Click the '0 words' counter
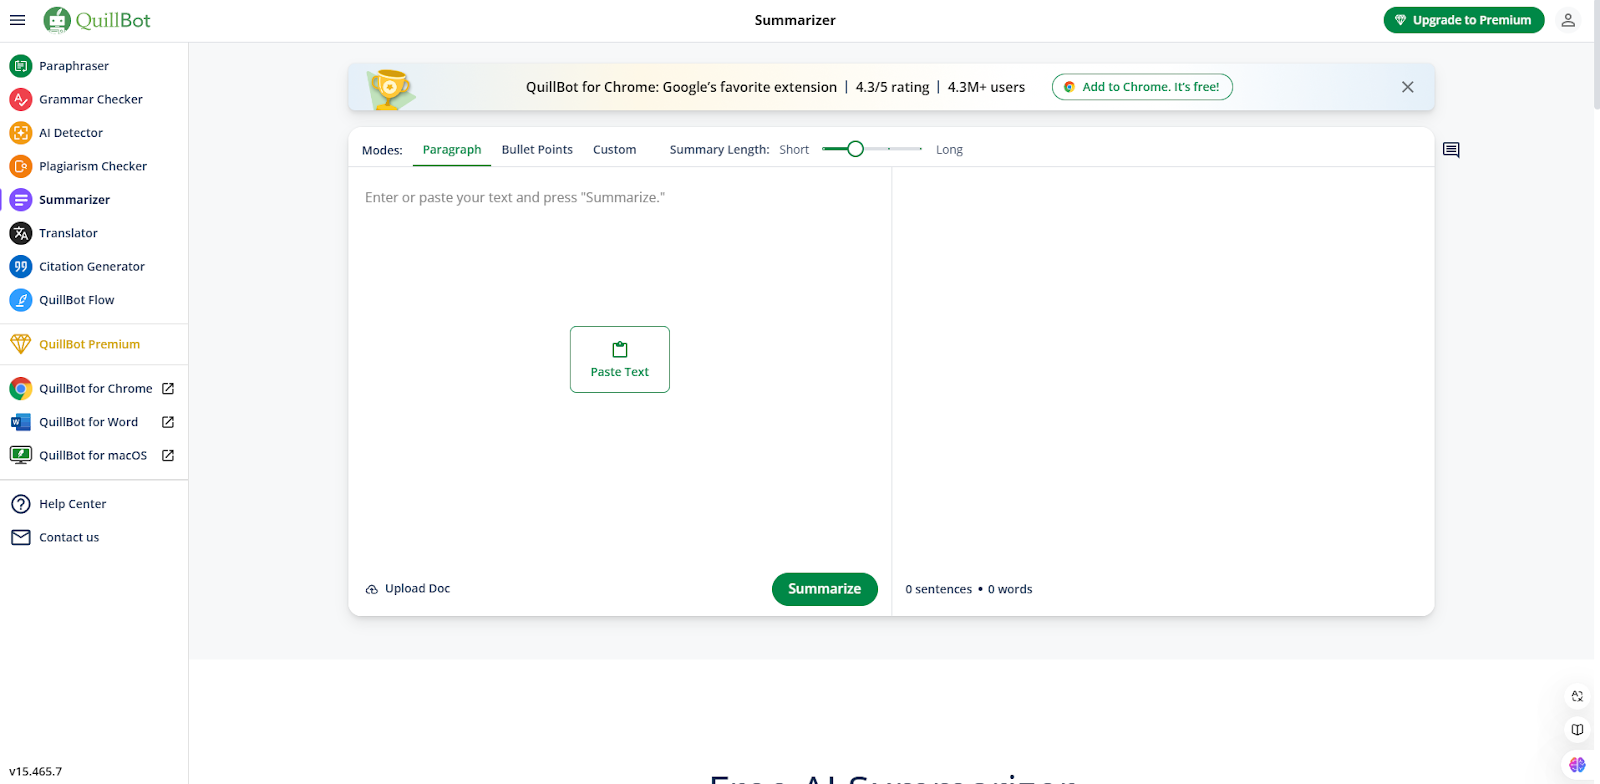Image resolution: width=1600 pixels, height=784 pixels. (x=1010, y=590)
